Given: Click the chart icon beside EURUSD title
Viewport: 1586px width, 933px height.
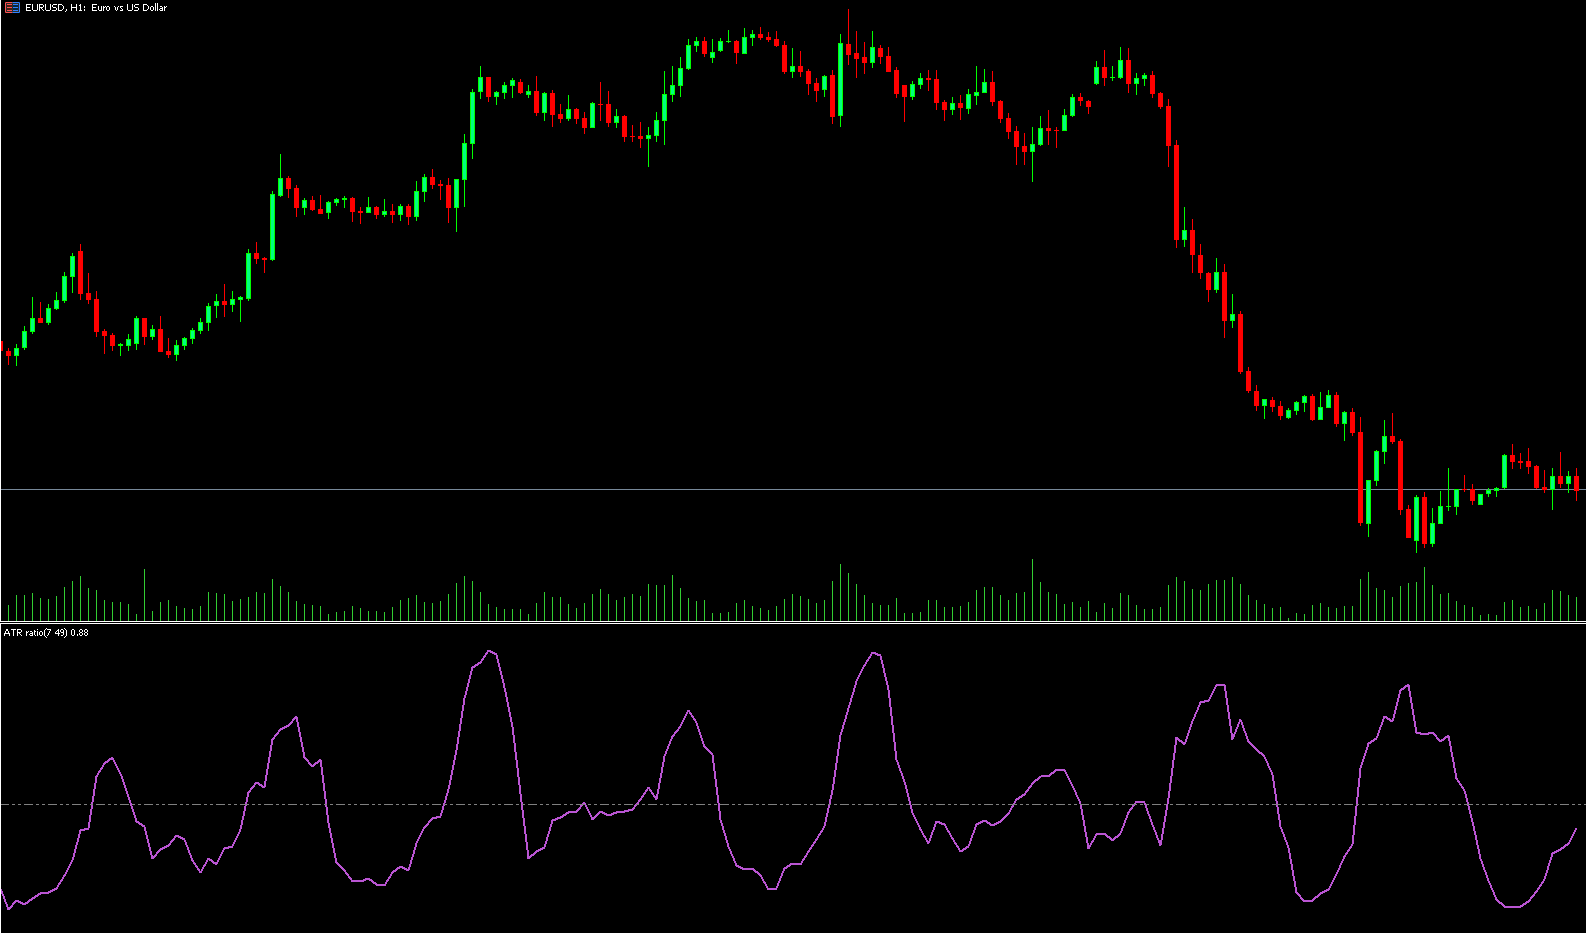Looking at the screenshot, I should click(x=11, y=8).
